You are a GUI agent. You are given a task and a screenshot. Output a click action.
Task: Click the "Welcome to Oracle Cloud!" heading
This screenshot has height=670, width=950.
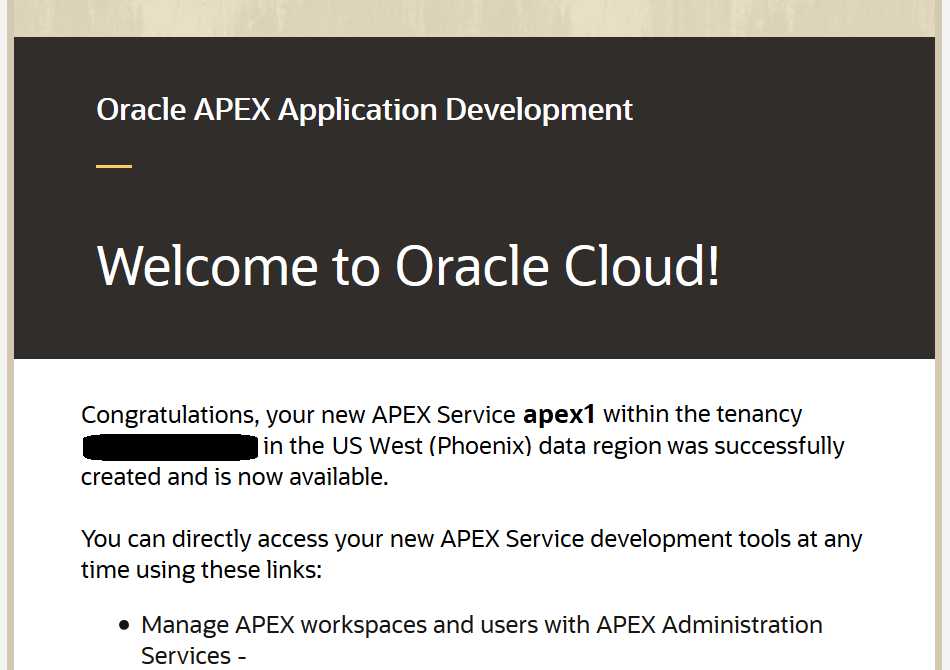408,266
